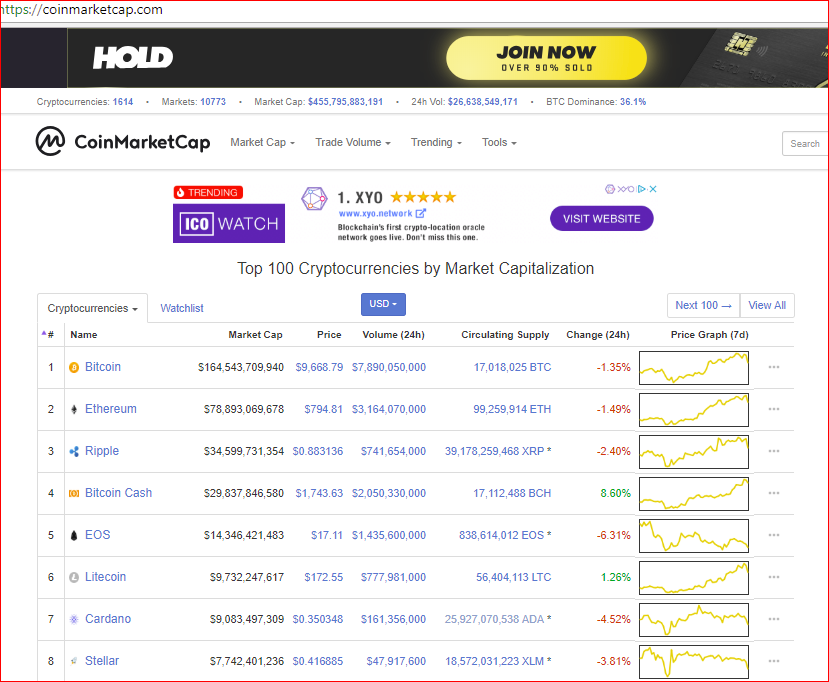829x682 pixels.
Task: Click the XYO network logo icon
Action: [314, 199]
